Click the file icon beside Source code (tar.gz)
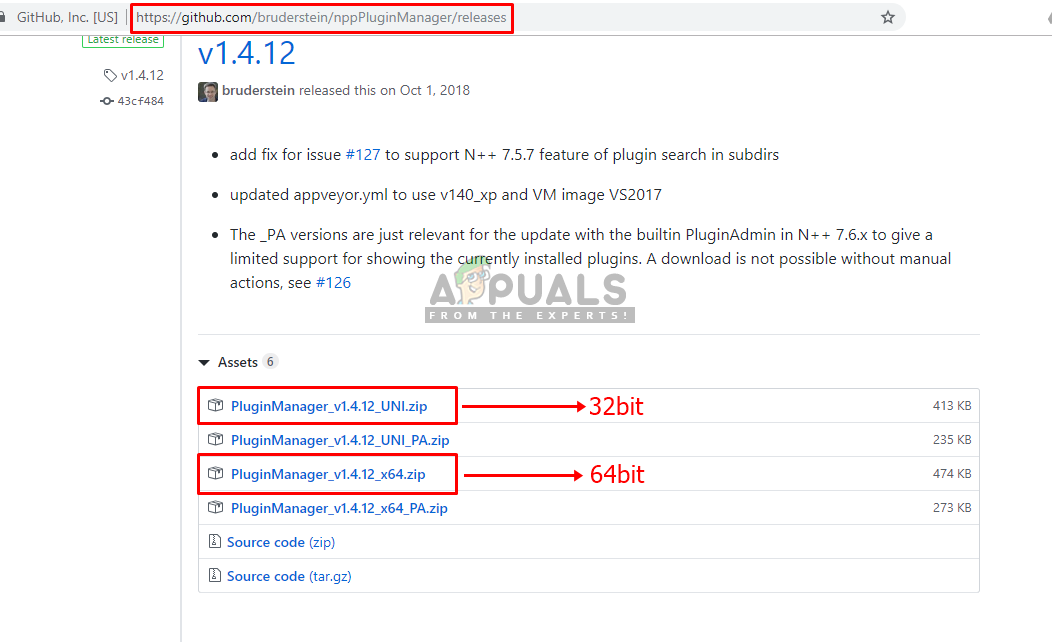This screenshot has height=642, width=1052. click(215, 575)
